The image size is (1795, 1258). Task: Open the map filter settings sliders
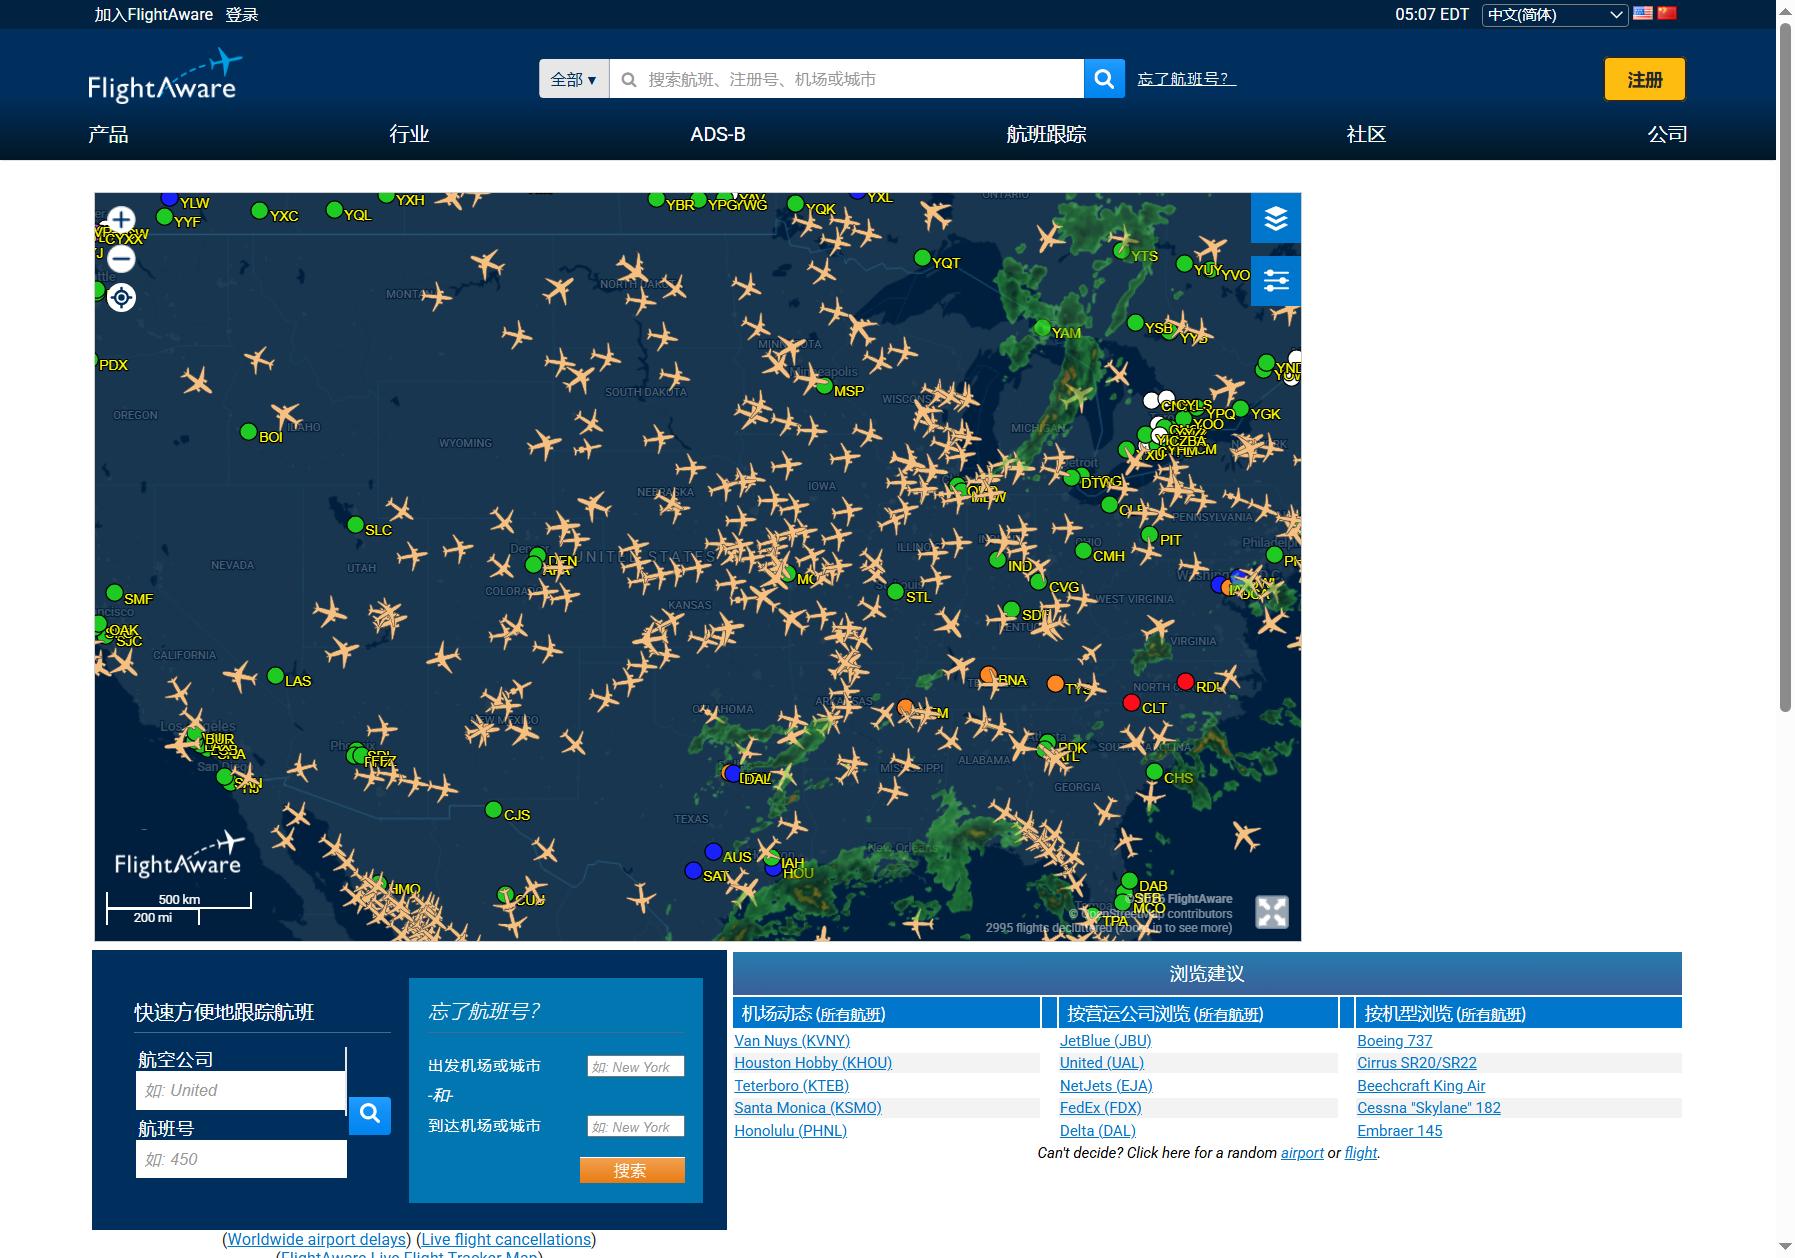(1275, 281)
